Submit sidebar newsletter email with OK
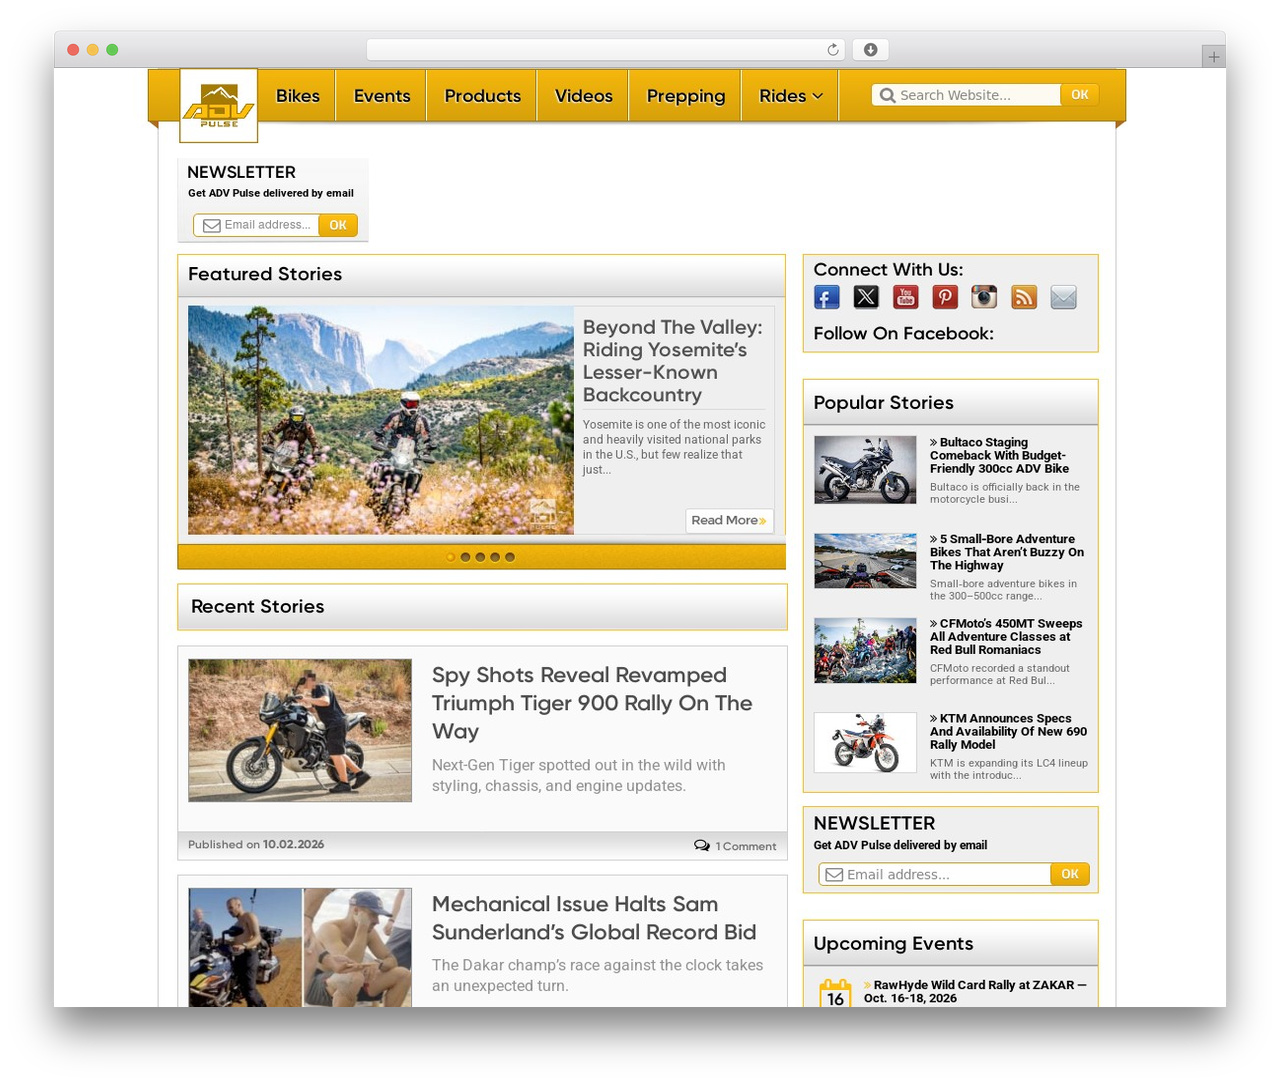Image resolution: width=1280 pixels, height=1084 pixels. 1070,874
